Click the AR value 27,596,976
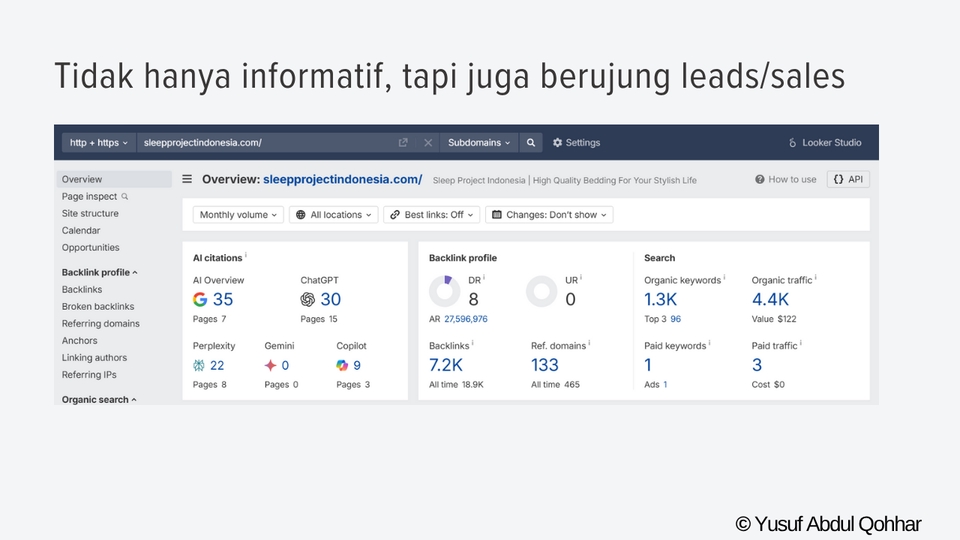The width and height of the screenshot is (960, 540). click(466, 319)
